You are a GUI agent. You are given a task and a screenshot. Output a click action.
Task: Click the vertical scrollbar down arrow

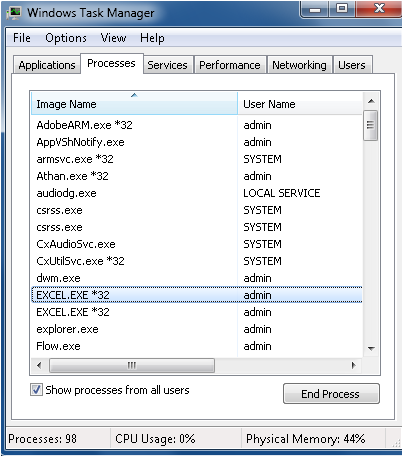tap(371, 349)
